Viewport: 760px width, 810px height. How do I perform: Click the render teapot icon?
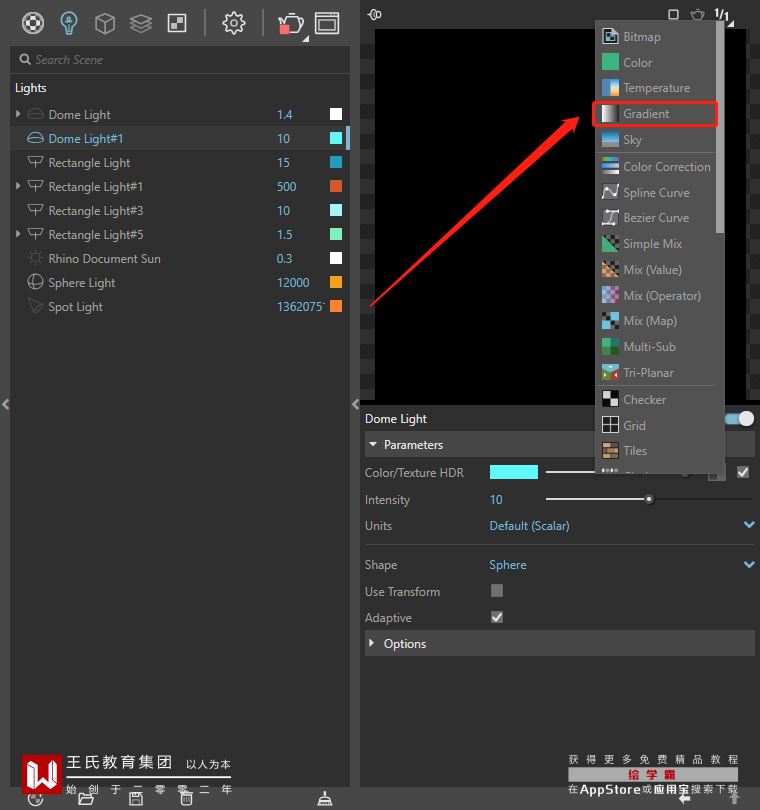coord(290,24)
